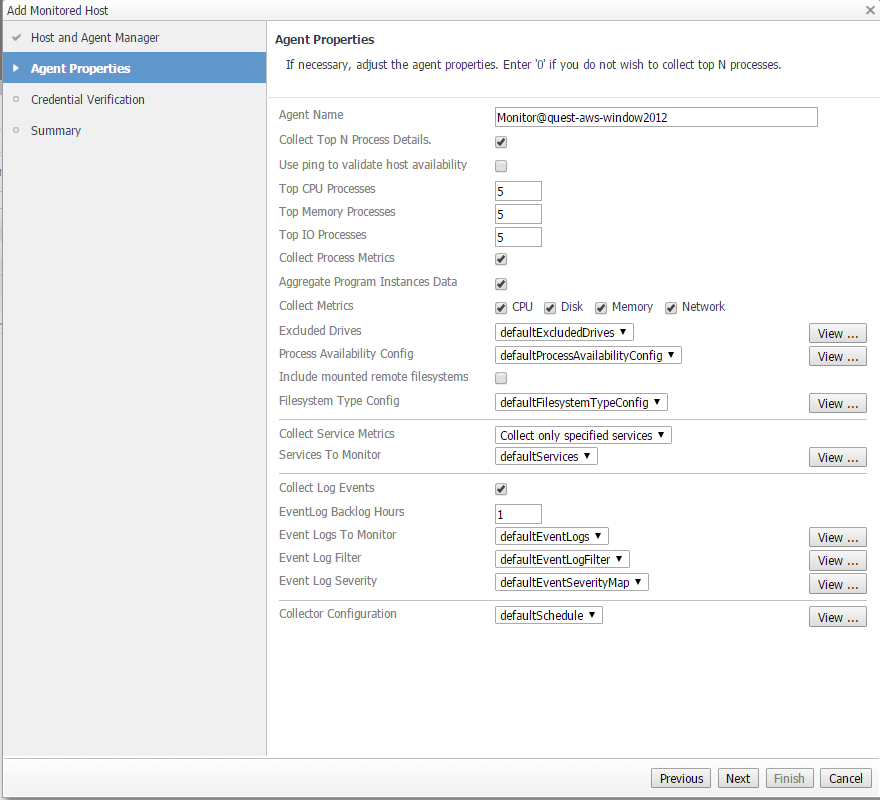Uncheck the Disk metrics checkbox
Image resolution: width=880 pixels, height=800 pixels.
click(x=550, y=308)
